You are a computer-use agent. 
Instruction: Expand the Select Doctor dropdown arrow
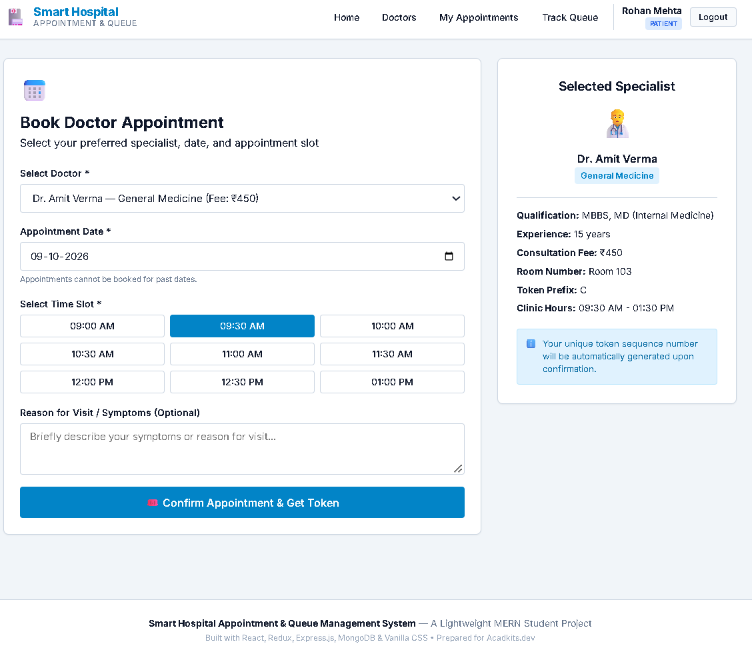click(456, 198)
